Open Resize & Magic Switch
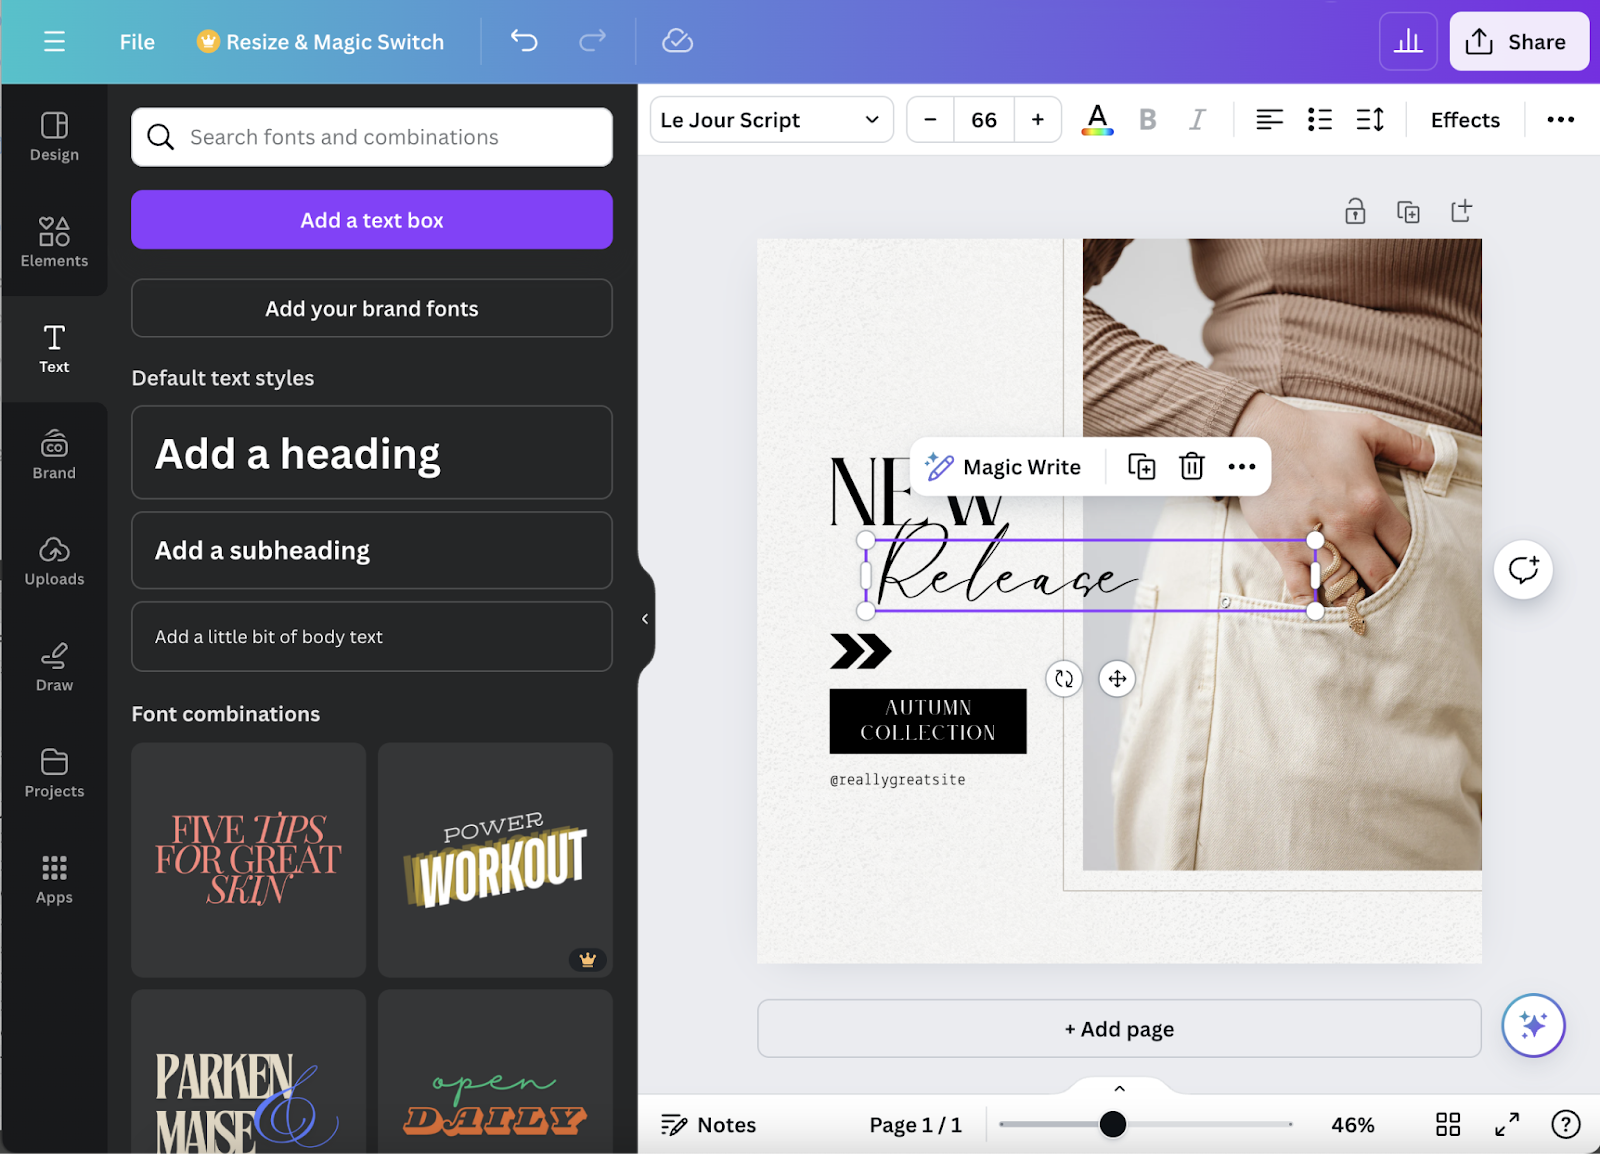Screen dimensions: 1600x1154 point(319,41)
